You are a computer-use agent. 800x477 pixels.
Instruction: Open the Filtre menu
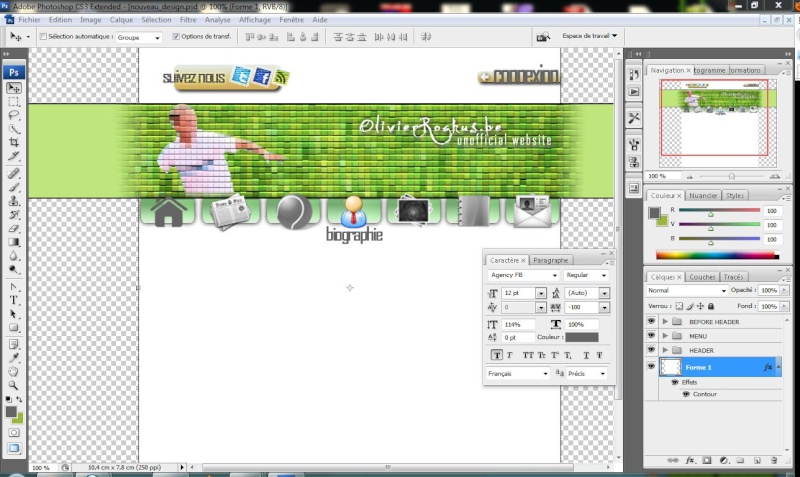point(188,20)
